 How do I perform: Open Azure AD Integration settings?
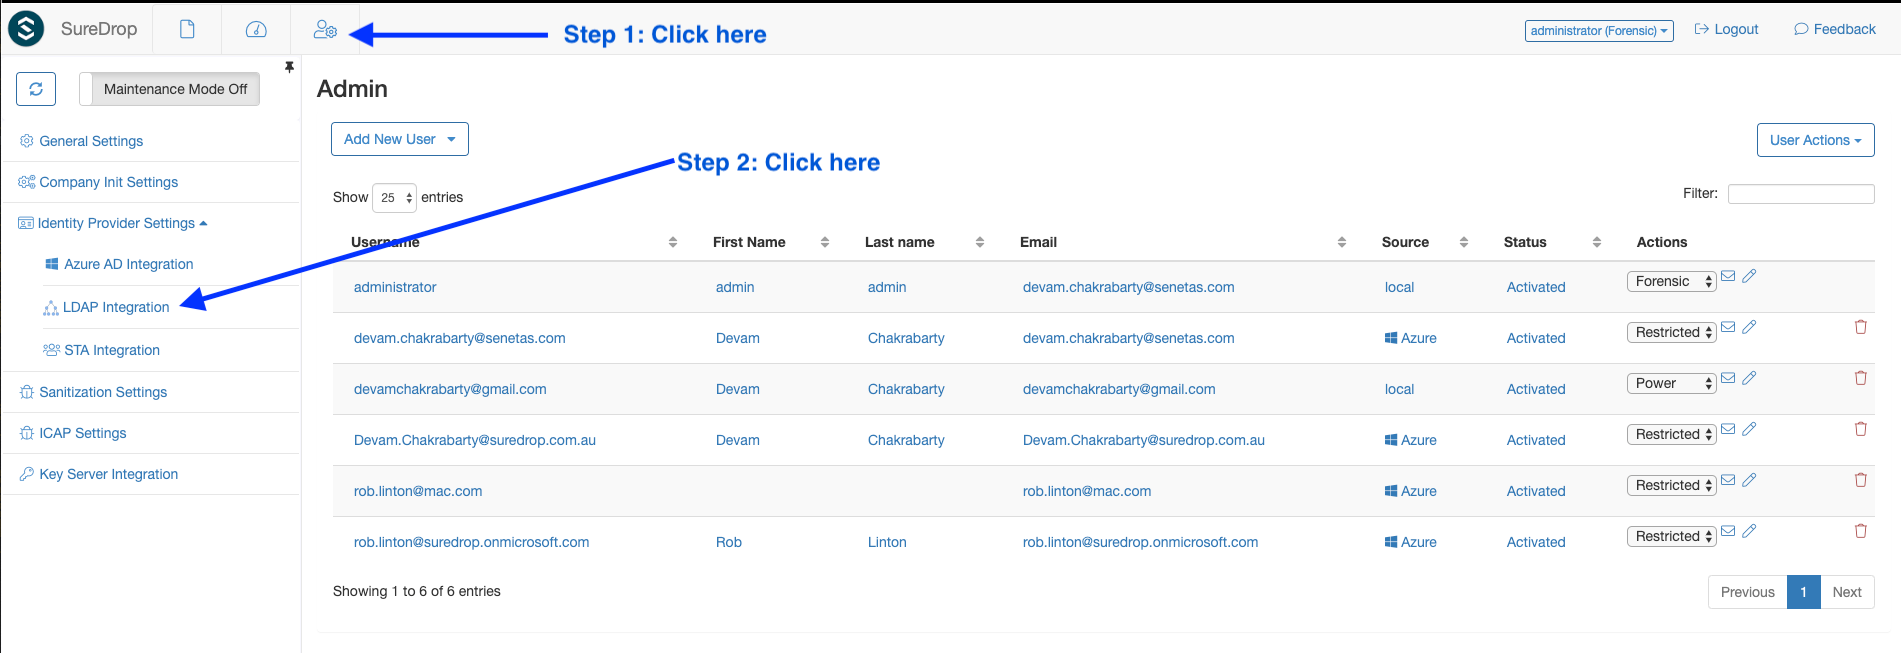tap(120, 264)
